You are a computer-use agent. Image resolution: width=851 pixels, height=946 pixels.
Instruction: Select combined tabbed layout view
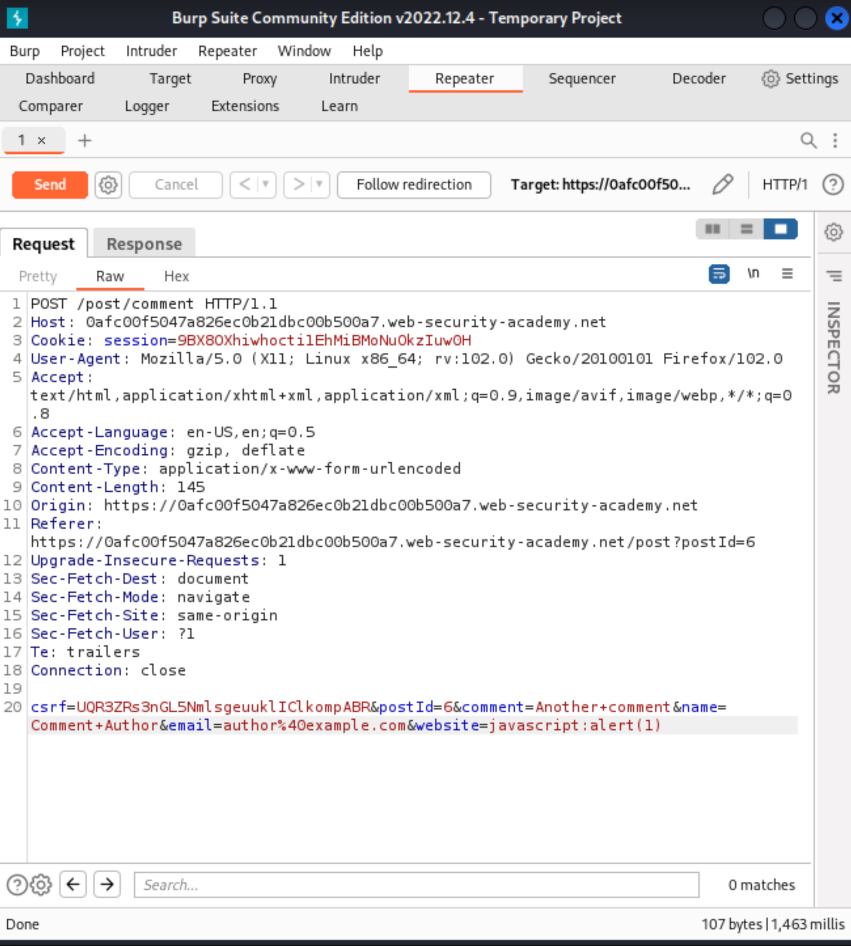pos(780,229)
